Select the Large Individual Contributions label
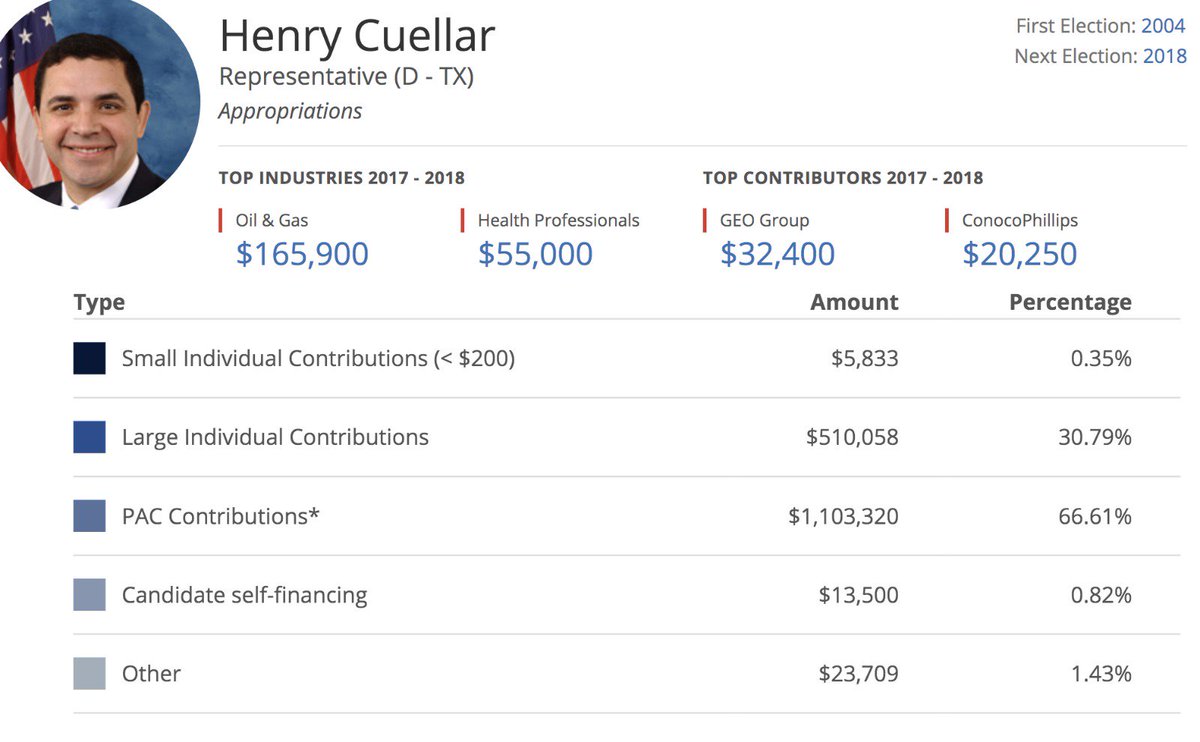The height and width of the screenshot is (742, 1200). pos(275,437)
